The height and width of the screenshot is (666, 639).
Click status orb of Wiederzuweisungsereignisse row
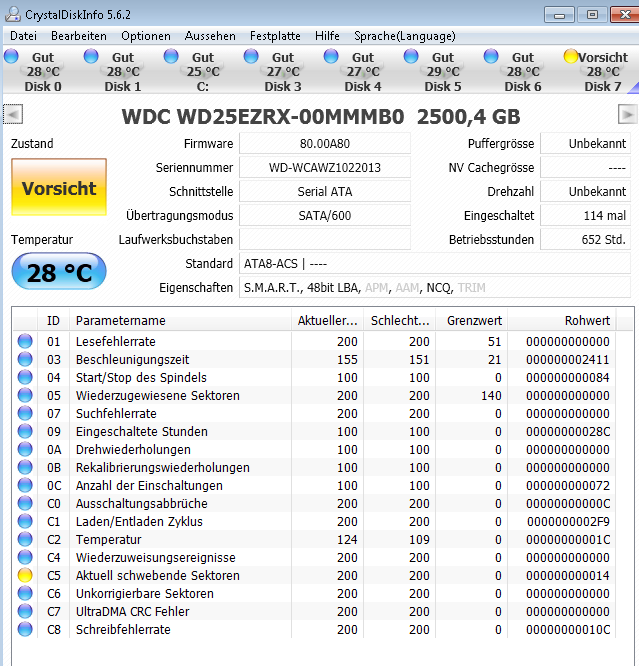tap(25, 557)
